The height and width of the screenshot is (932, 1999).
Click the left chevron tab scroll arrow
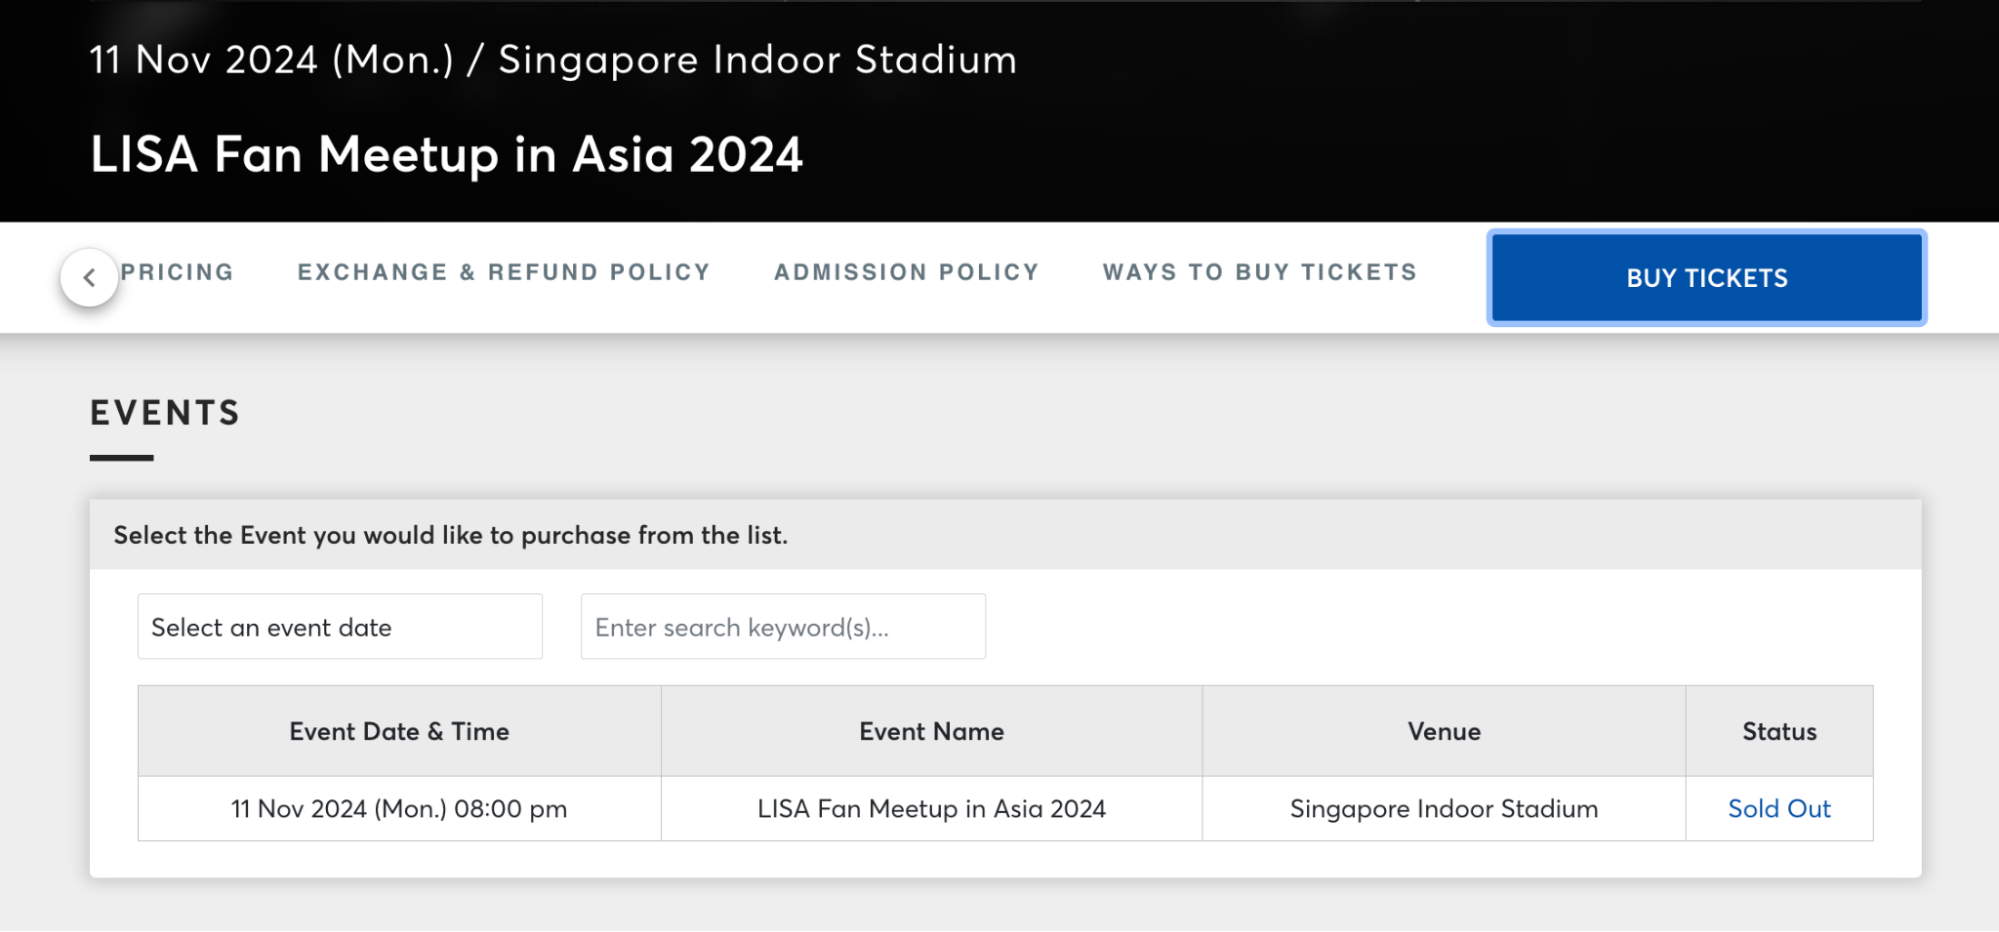point(89,277)
